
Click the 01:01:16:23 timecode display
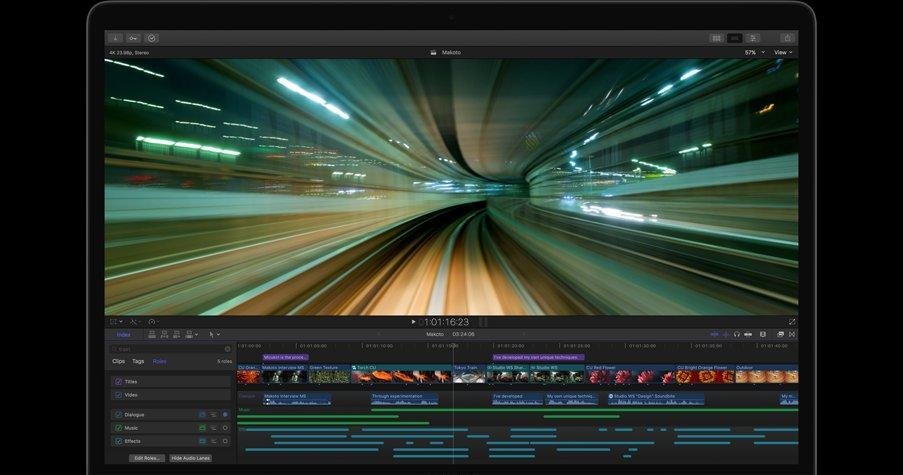446,322
